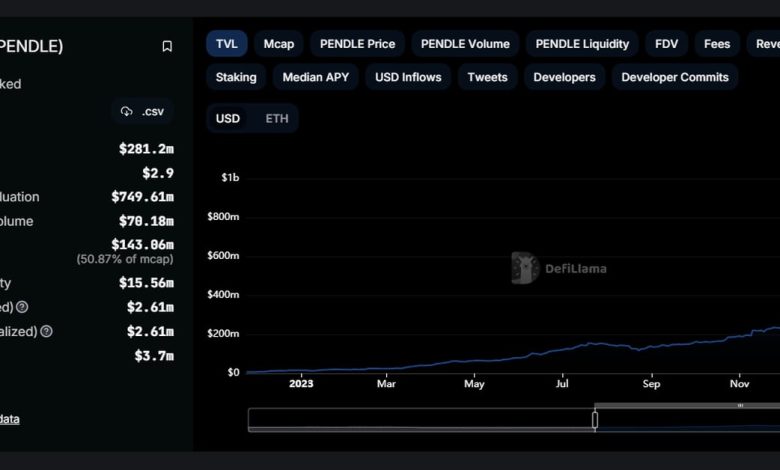Bookmark the PENDLE protocol
This screenshot has height=470, width=780.
pos(167,46)
